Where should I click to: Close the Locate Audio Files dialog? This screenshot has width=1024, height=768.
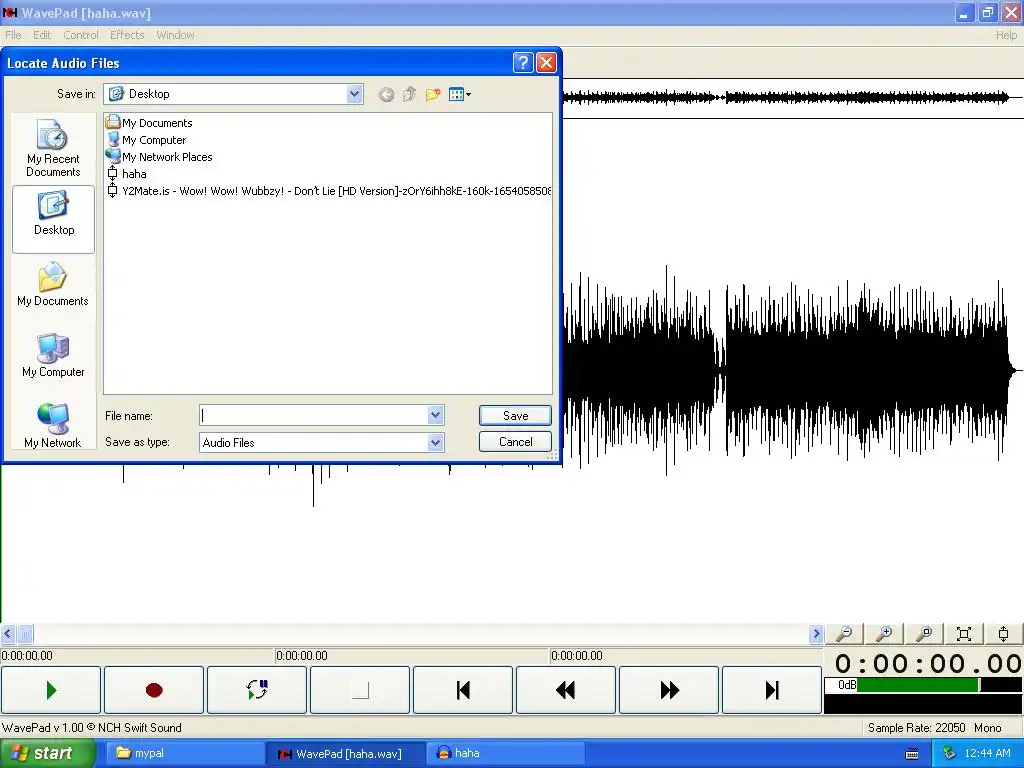point(546,63)
